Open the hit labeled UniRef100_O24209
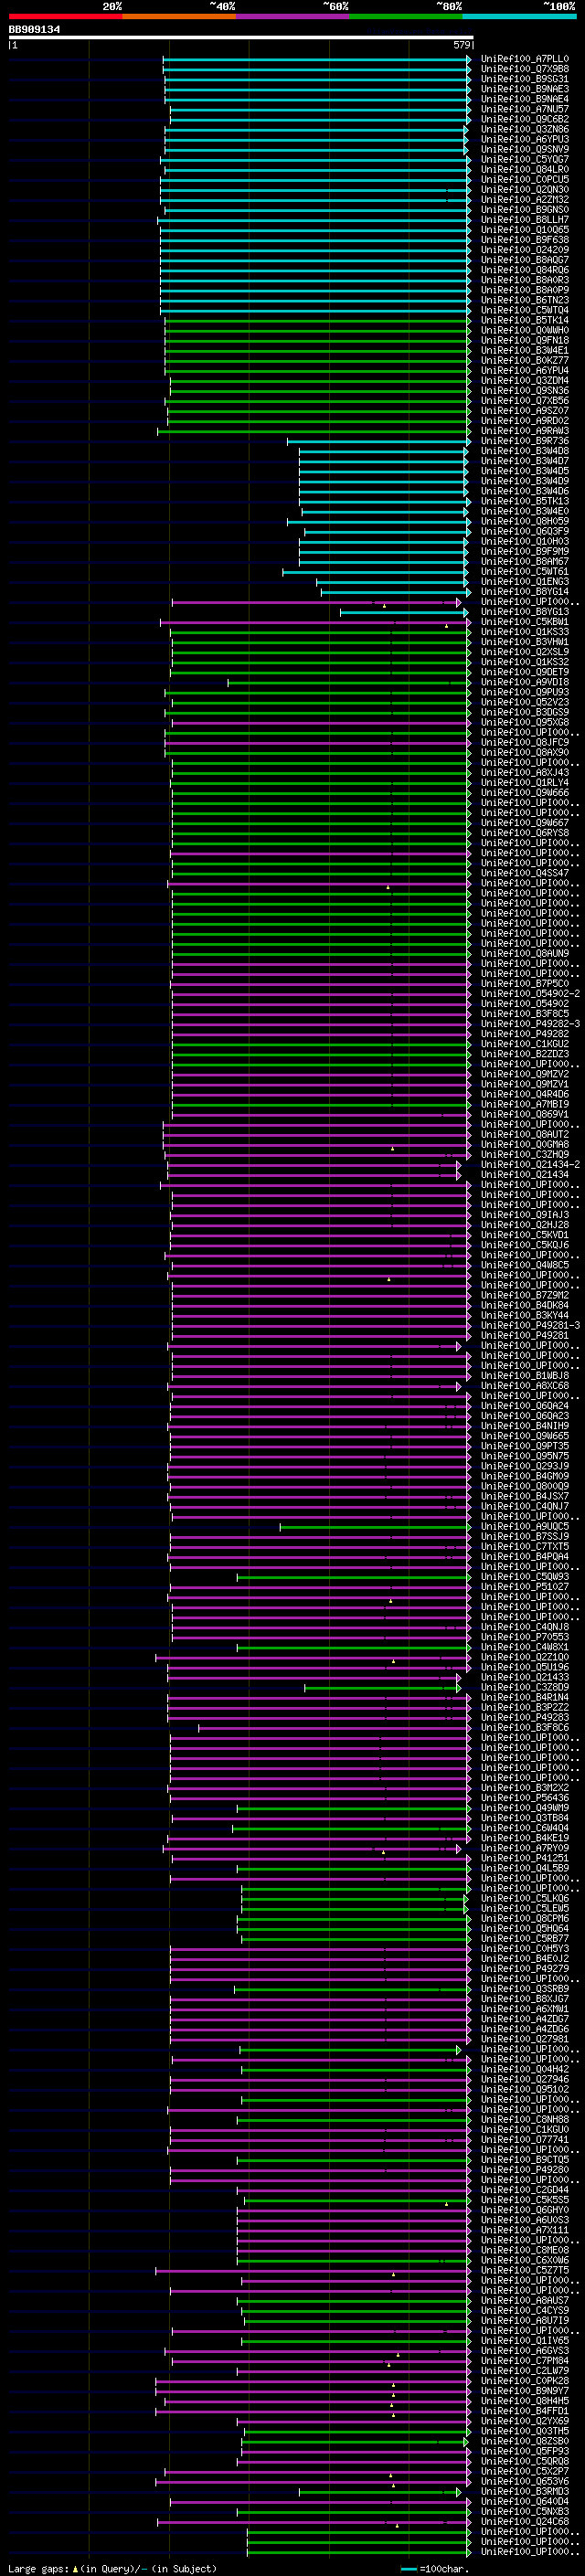Viewport: 585px width, 2576px height. (x=525, y=250)
